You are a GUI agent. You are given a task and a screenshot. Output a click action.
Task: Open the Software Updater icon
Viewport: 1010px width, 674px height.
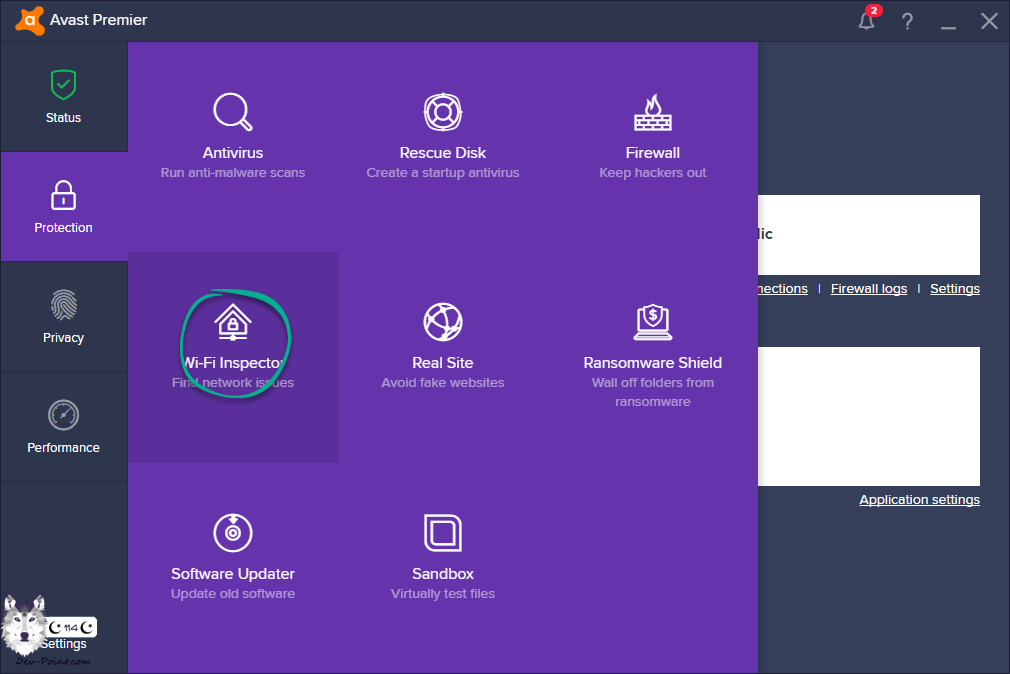tap(233, 533)
